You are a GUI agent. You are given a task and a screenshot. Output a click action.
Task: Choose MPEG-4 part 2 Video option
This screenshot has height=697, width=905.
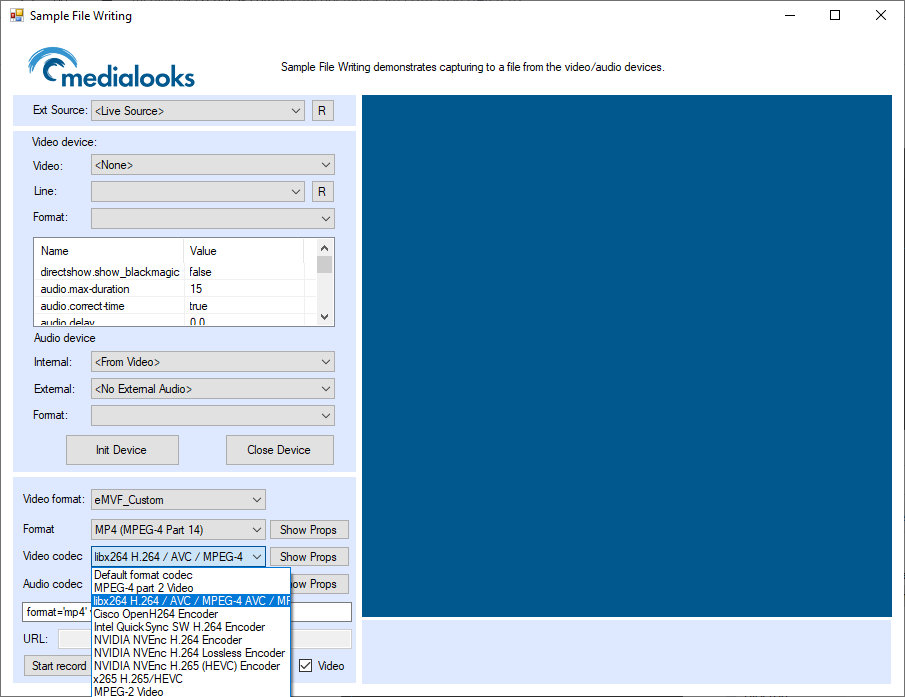point(191,588)
